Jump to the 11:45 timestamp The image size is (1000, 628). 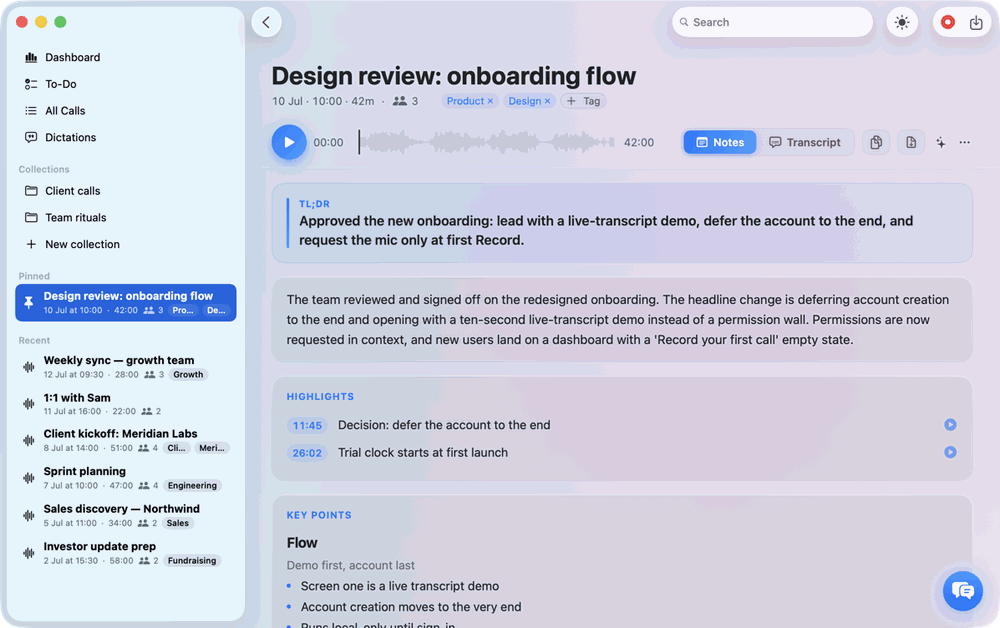(x=307, y=425)
